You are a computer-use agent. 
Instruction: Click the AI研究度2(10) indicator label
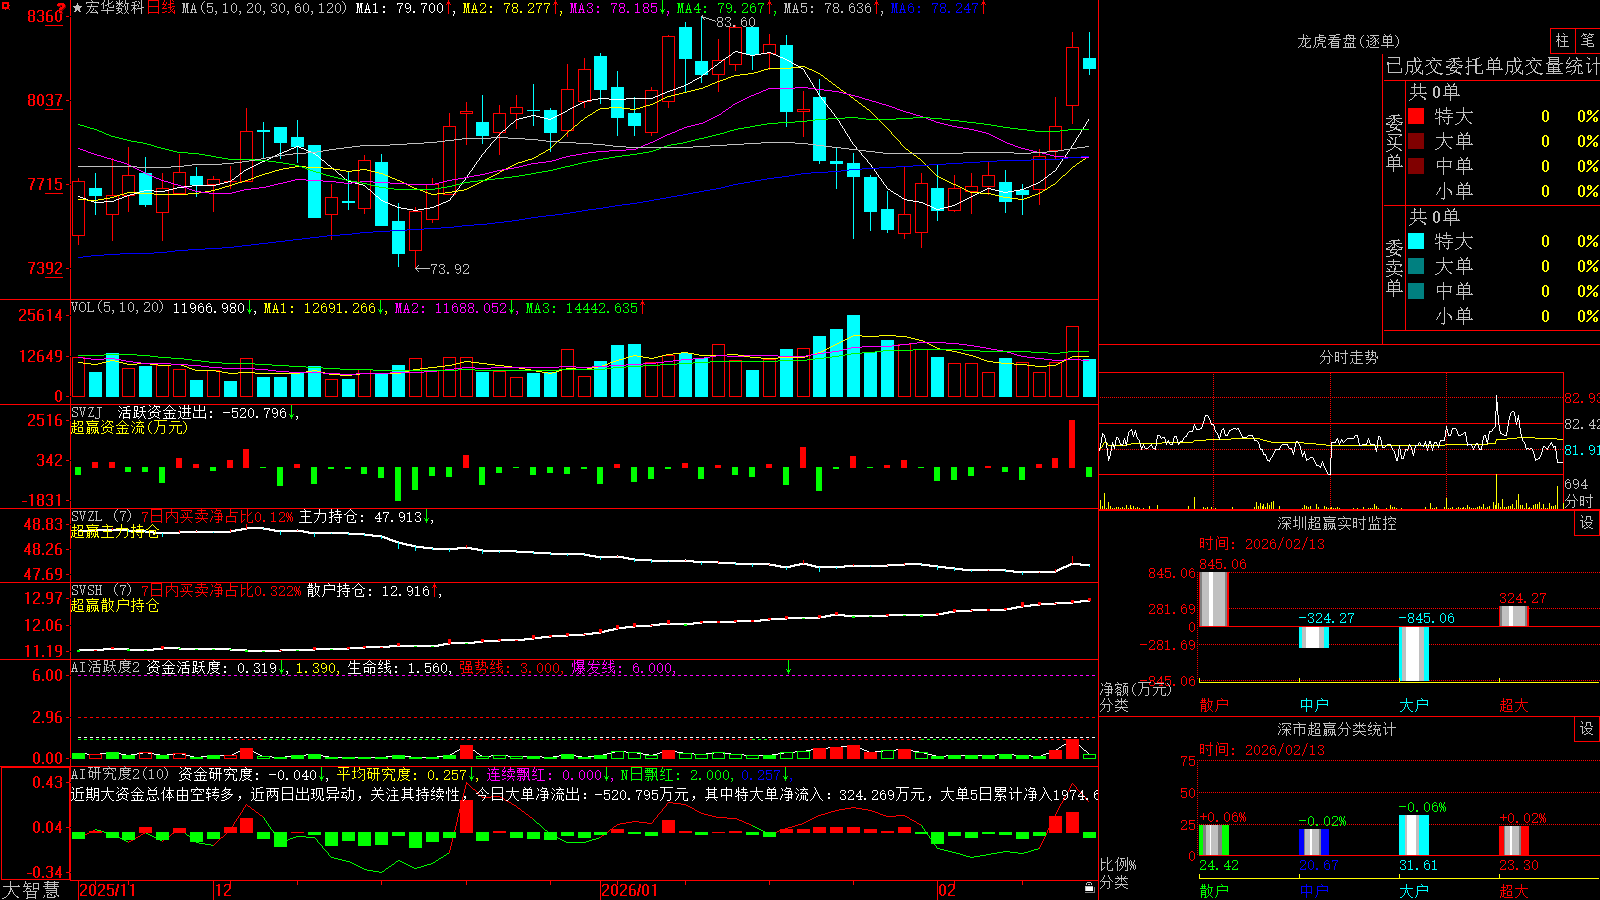point(120,774)
